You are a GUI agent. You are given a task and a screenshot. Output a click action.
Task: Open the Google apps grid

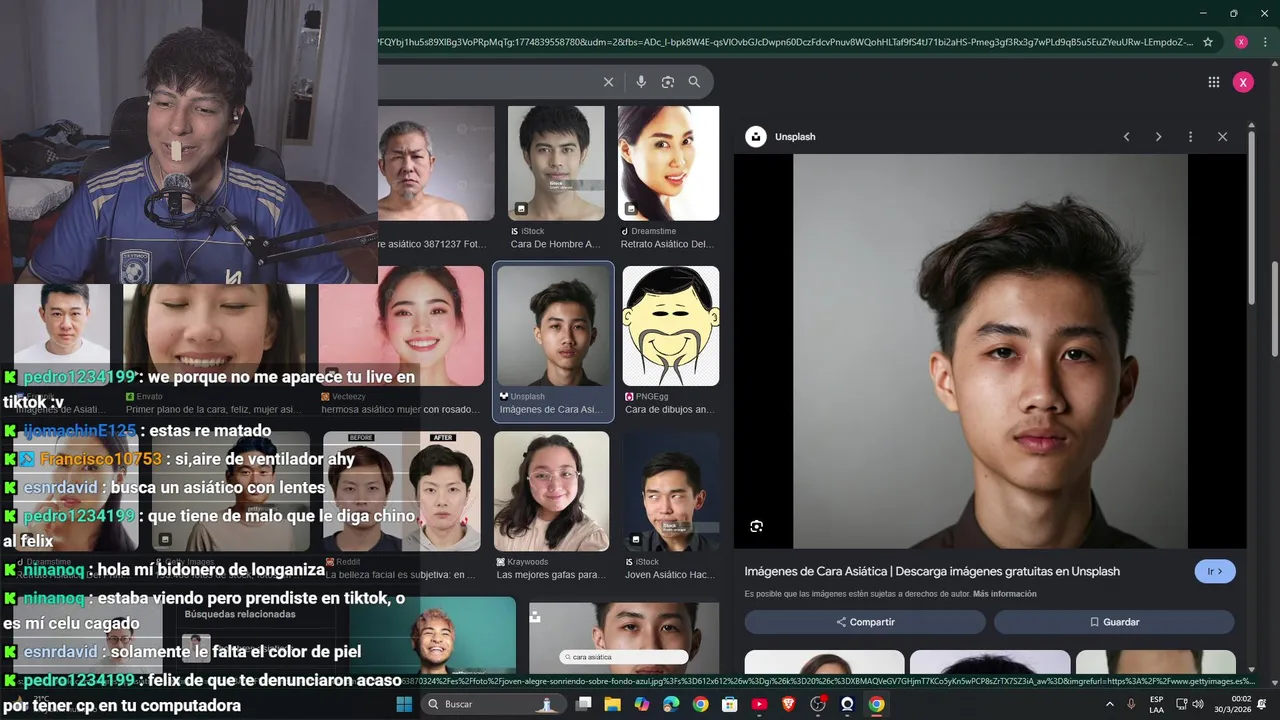pyautogui.click(x=1214, y=82)
